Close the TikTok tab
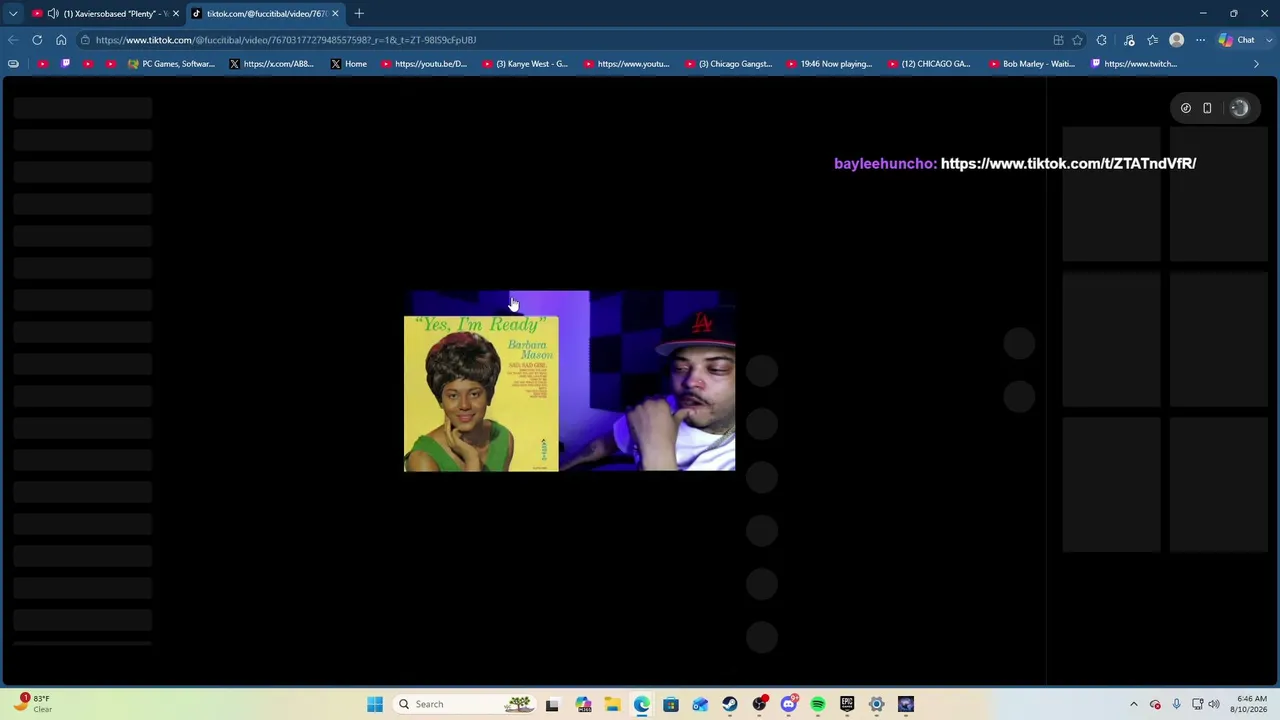Image resolution: width=1280 pixels, height=720 pixels. pos(335,13)
